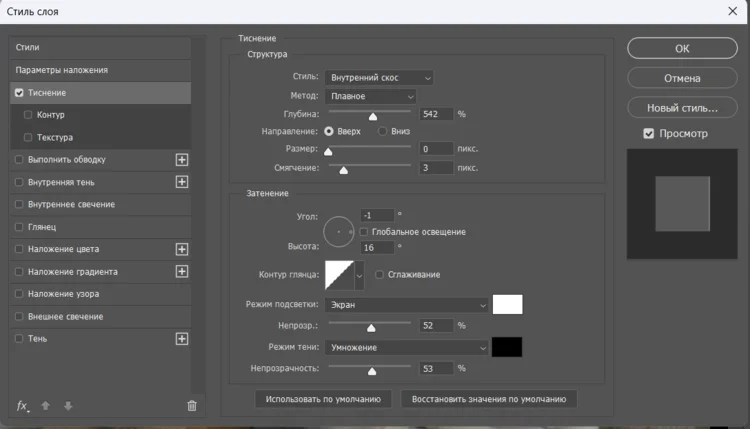The width and height of the screenshot is (750, 429).
Task: Toggle Сглаживание checkbox
Action: (379, 275)
